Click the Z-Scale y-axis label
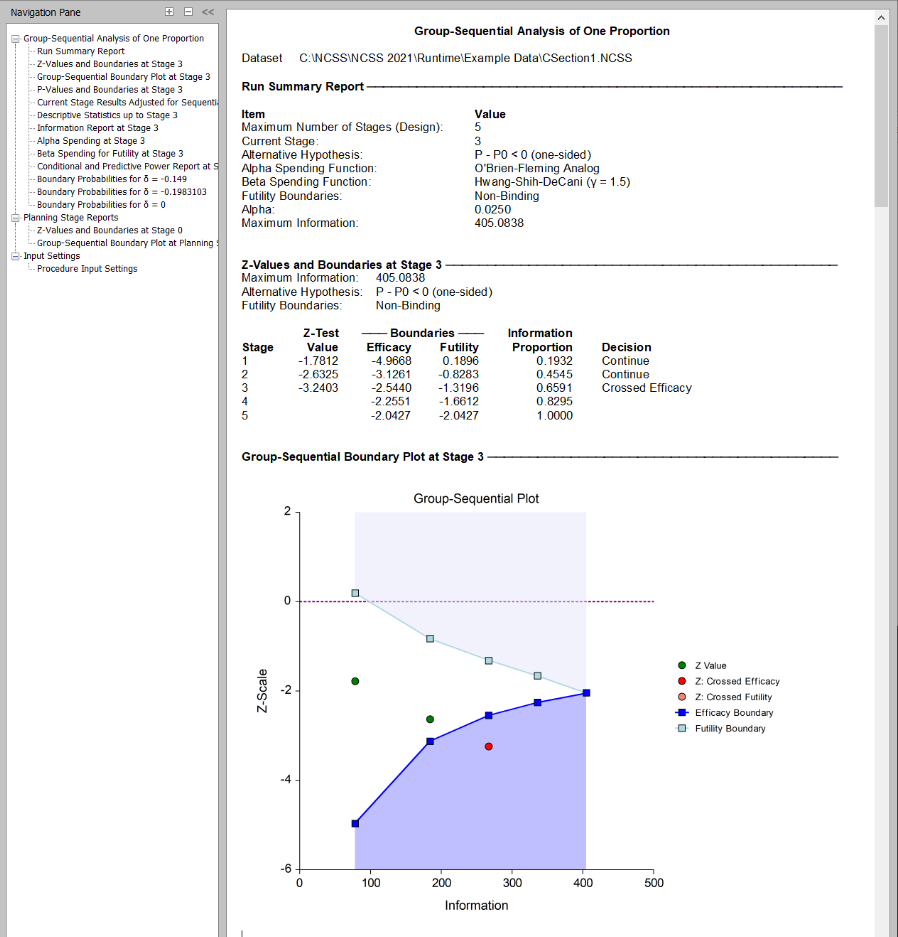Viewport: 898px width, 937px height. click(x=262, y=691)
